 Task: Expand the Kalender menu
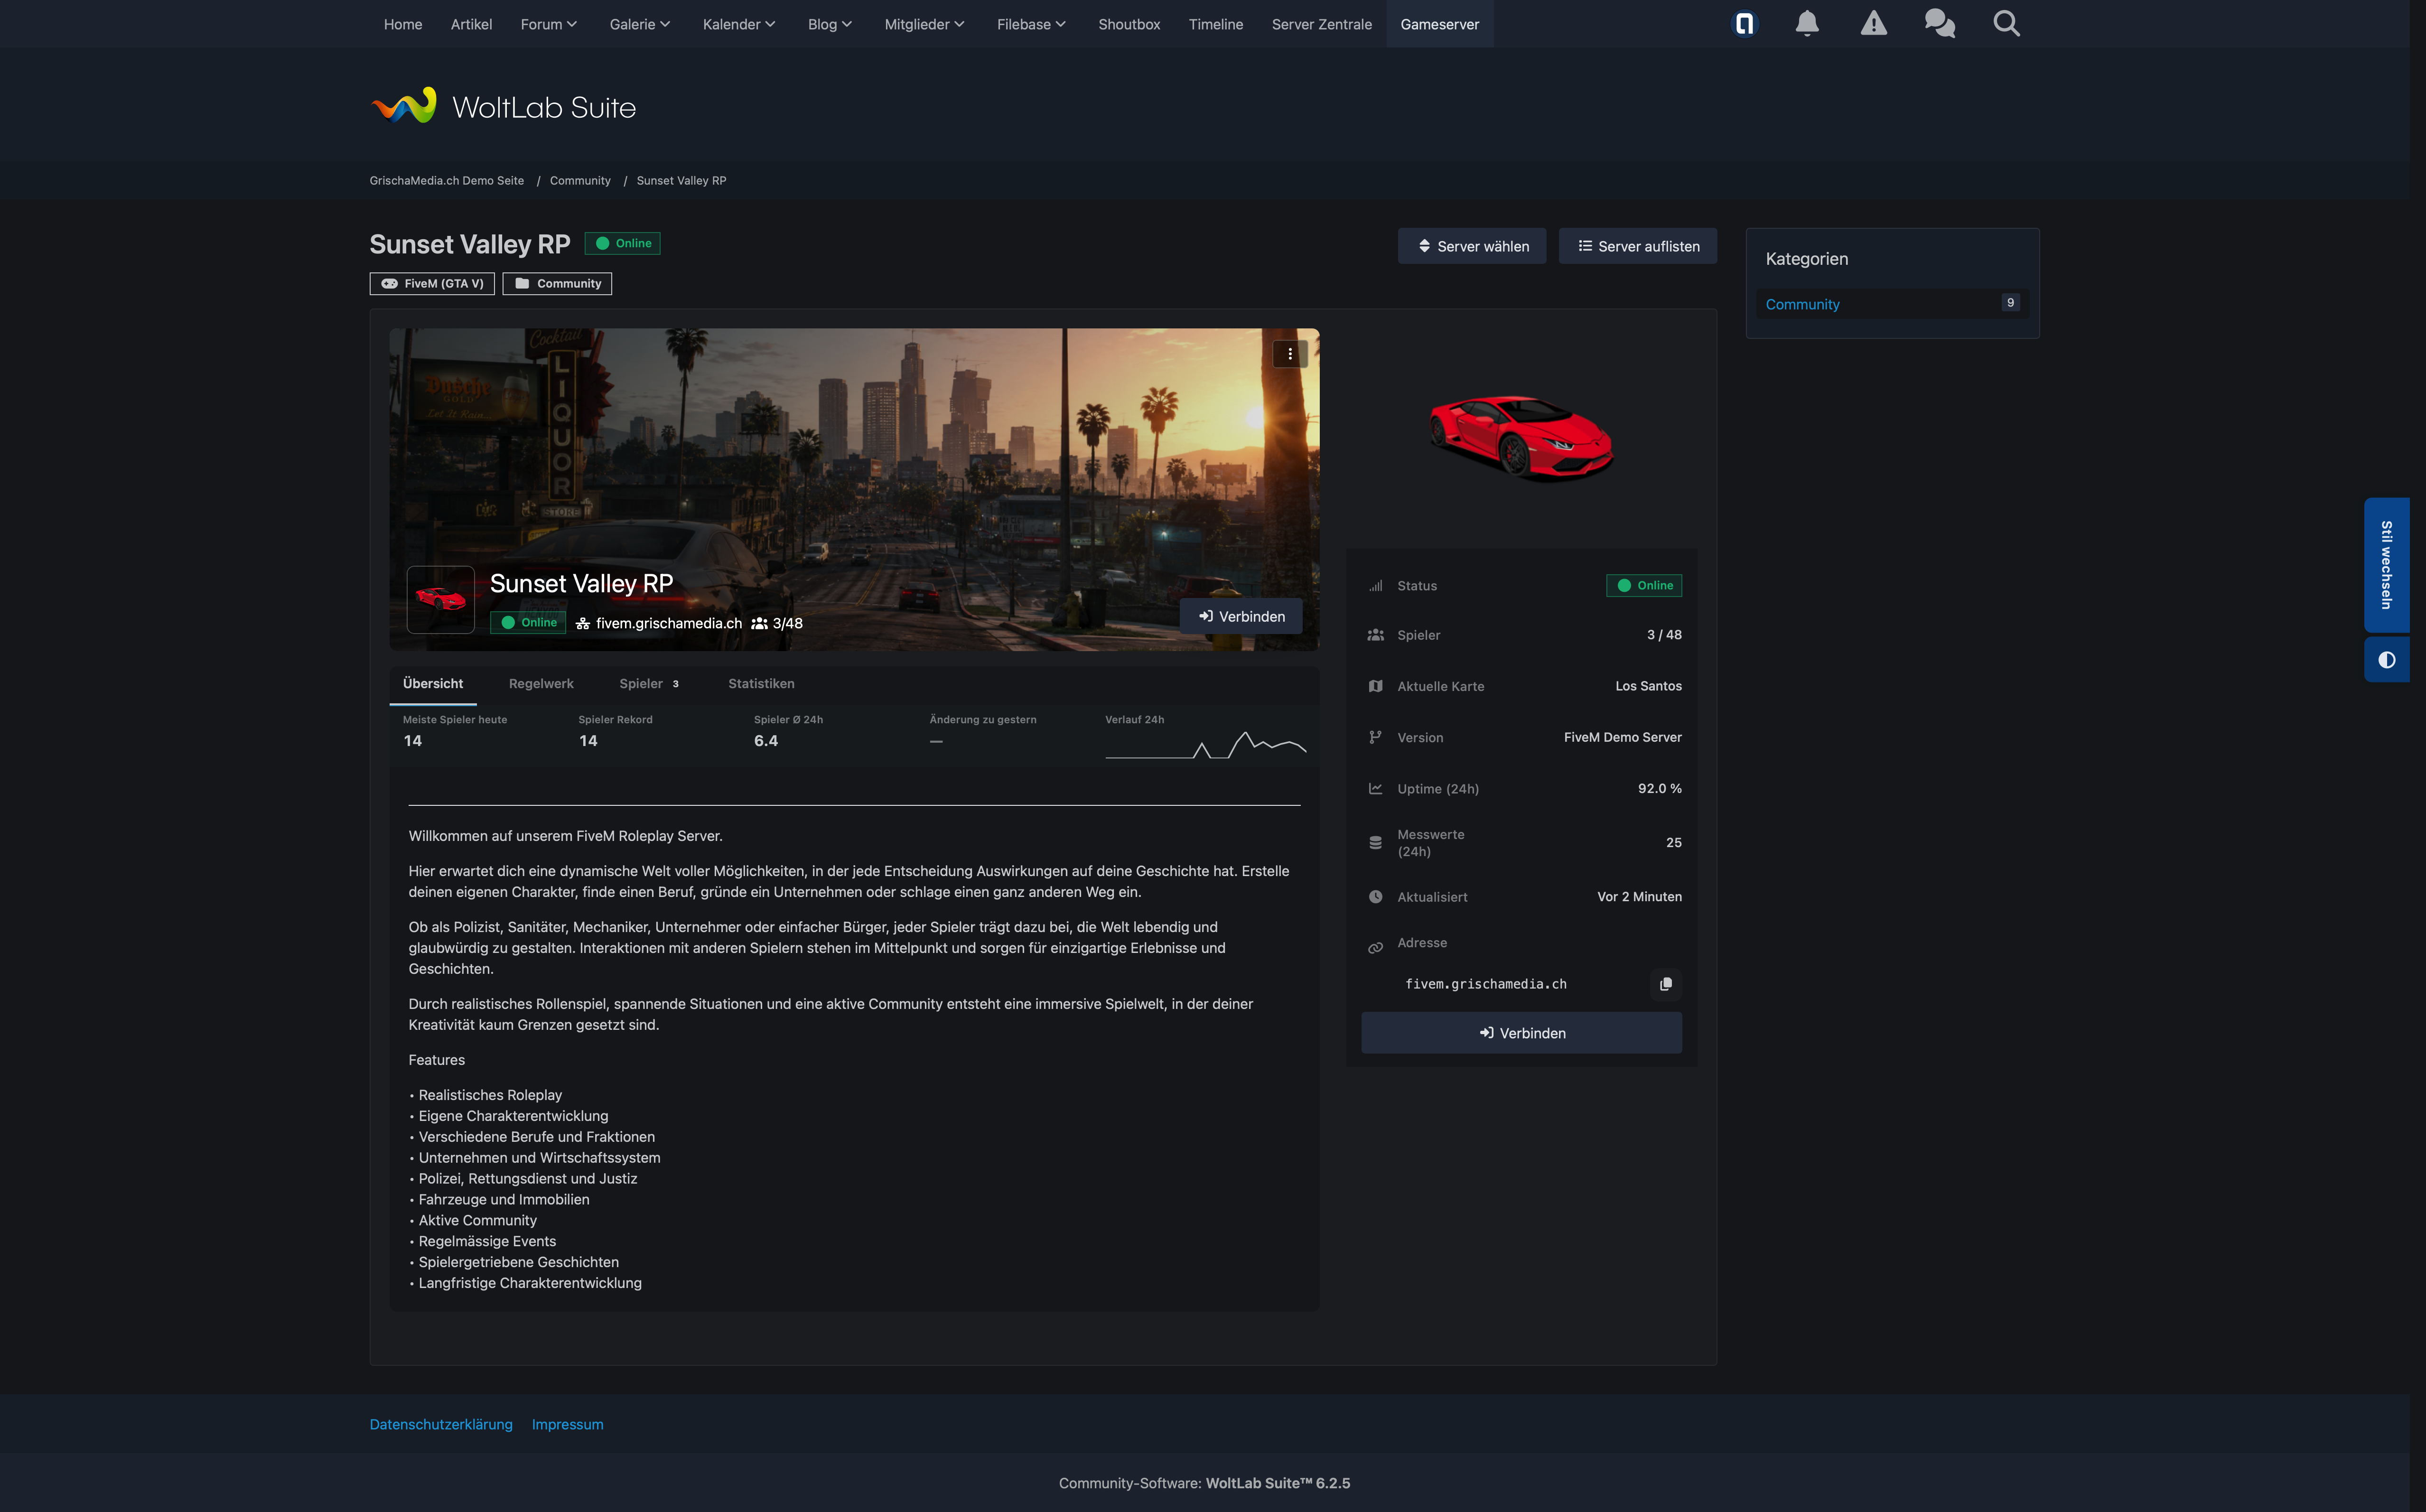pos(739,24)
